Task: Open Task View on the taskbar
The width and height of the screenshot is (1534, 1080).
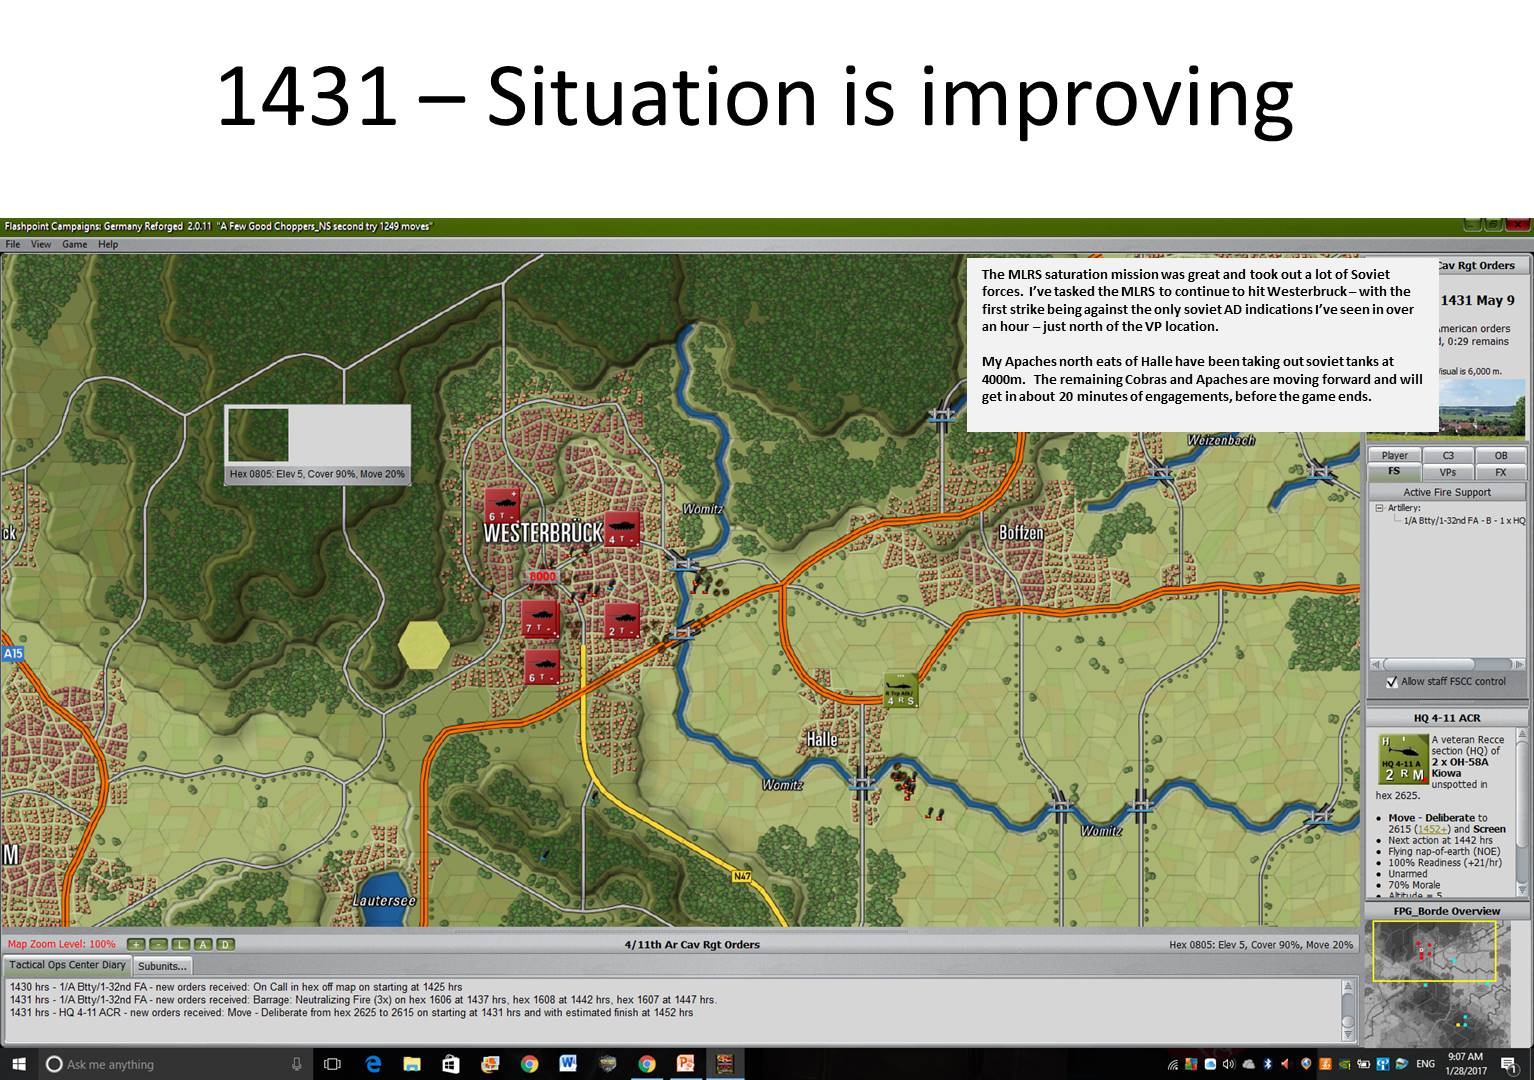Action: pyautogui.click(x=332, y=1064)
